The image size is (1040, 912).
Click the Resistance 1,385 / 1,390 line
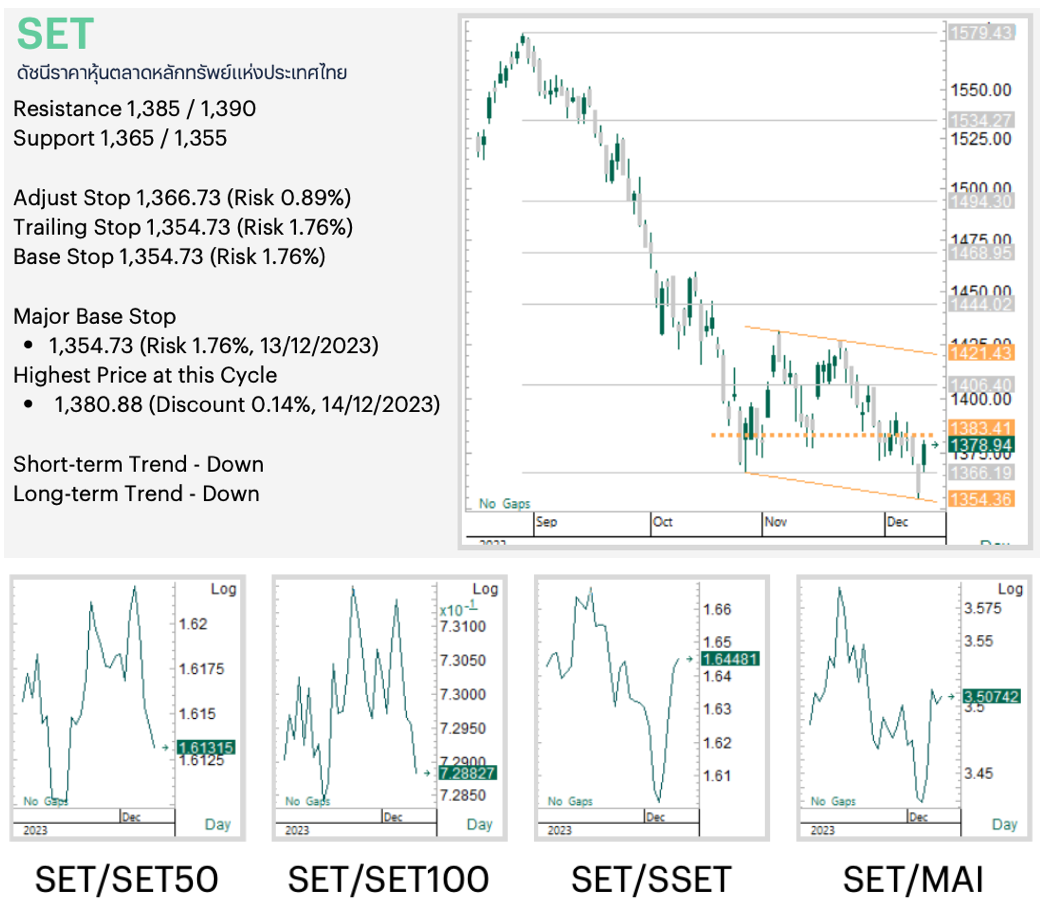coord(135,108)
